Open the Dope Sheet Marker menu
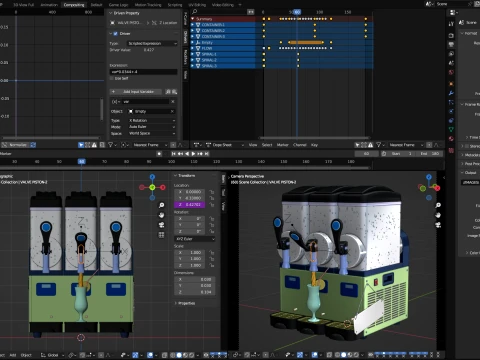This screenshot has width=480, height=360. [x=283, y=145]
